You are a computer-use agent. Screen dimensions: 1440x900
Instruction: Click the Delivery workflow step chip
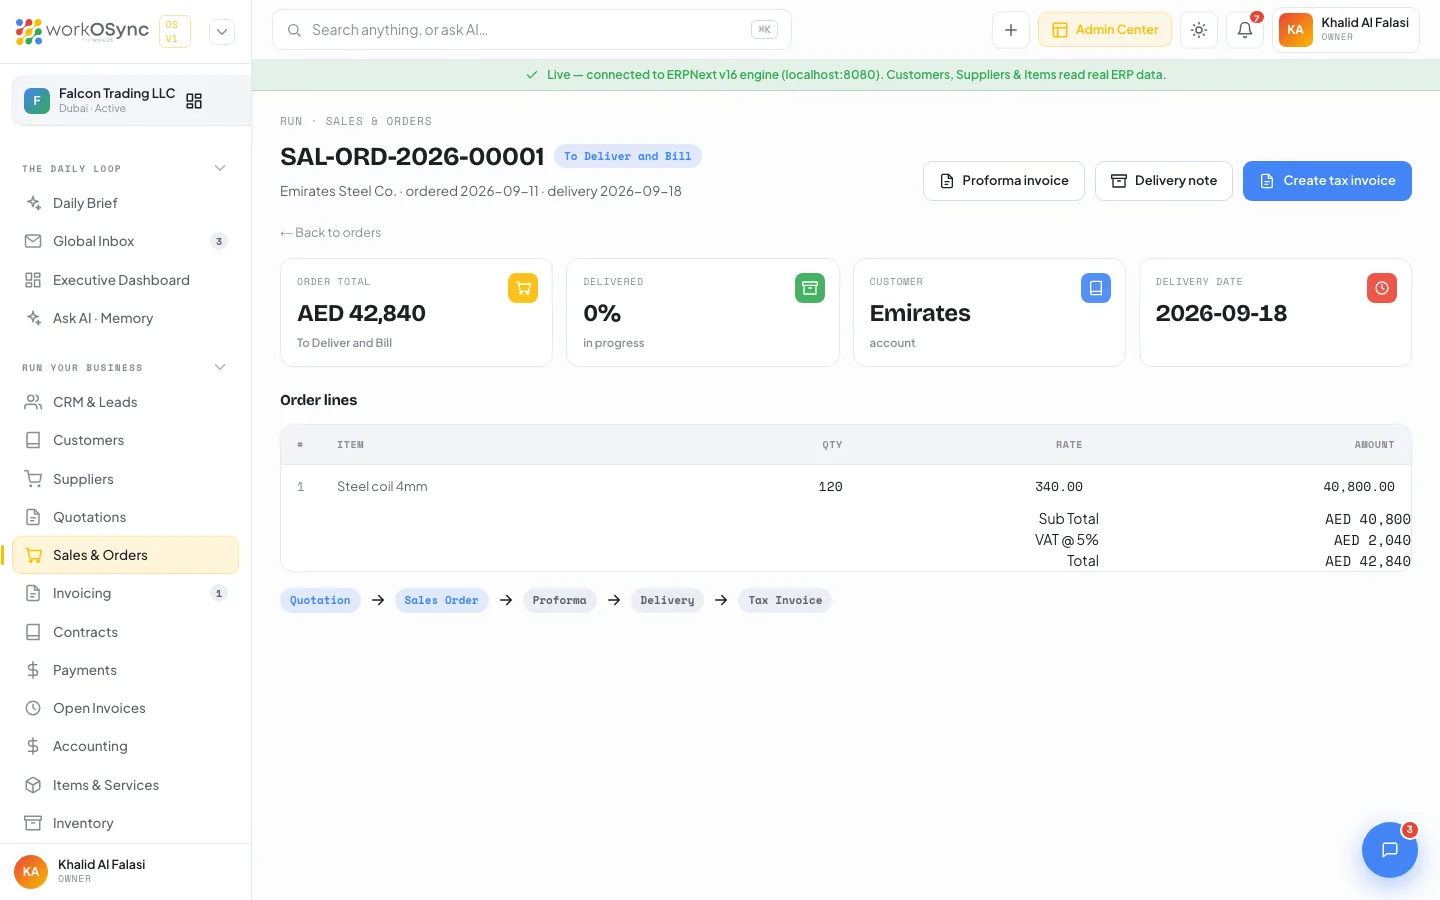(667, 600)
